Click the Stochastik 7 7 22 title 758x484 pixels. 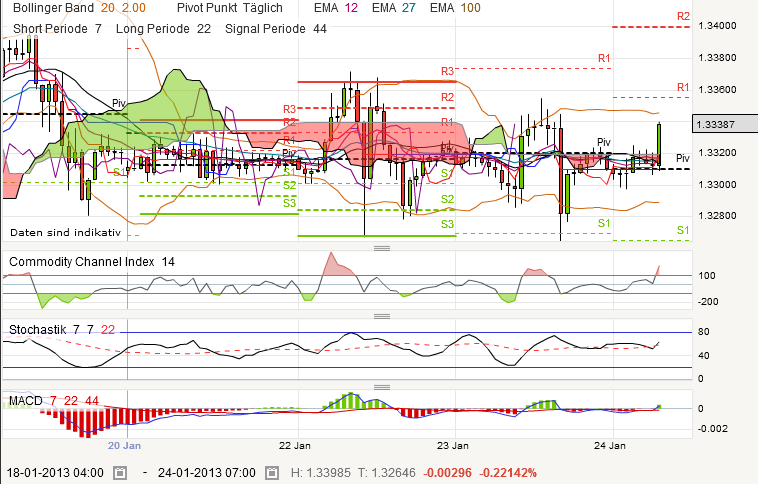coord(62,330)
